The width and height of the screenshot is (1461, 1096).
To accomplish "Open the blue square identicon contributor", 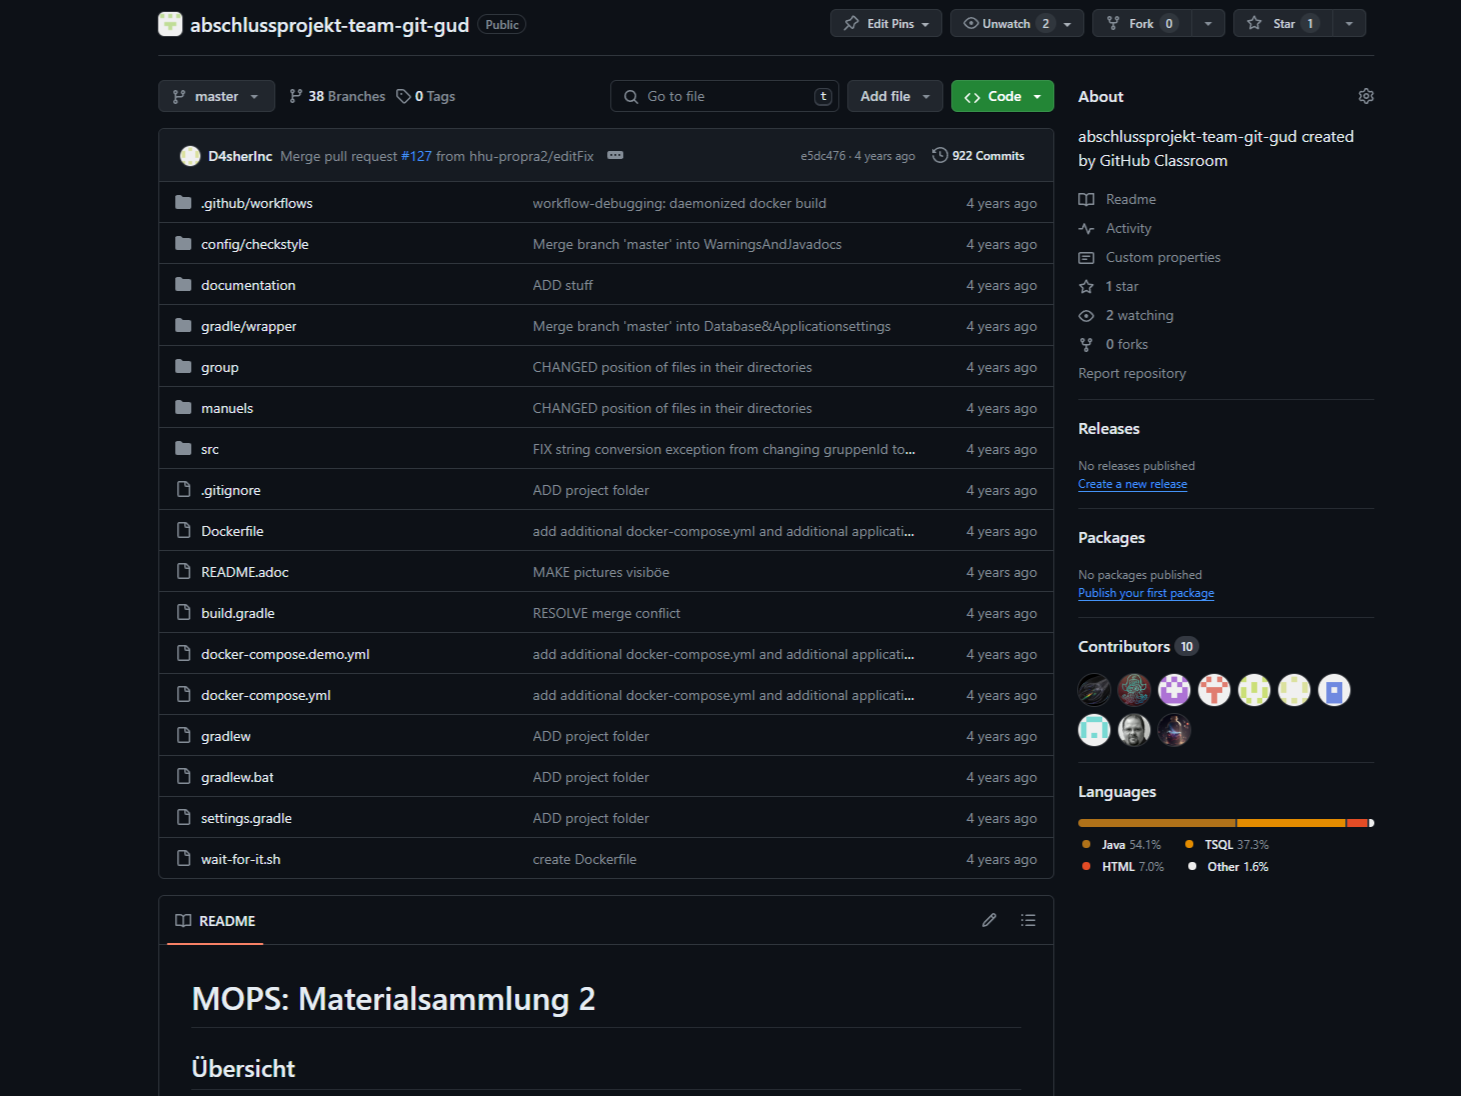I will 1334,690.
